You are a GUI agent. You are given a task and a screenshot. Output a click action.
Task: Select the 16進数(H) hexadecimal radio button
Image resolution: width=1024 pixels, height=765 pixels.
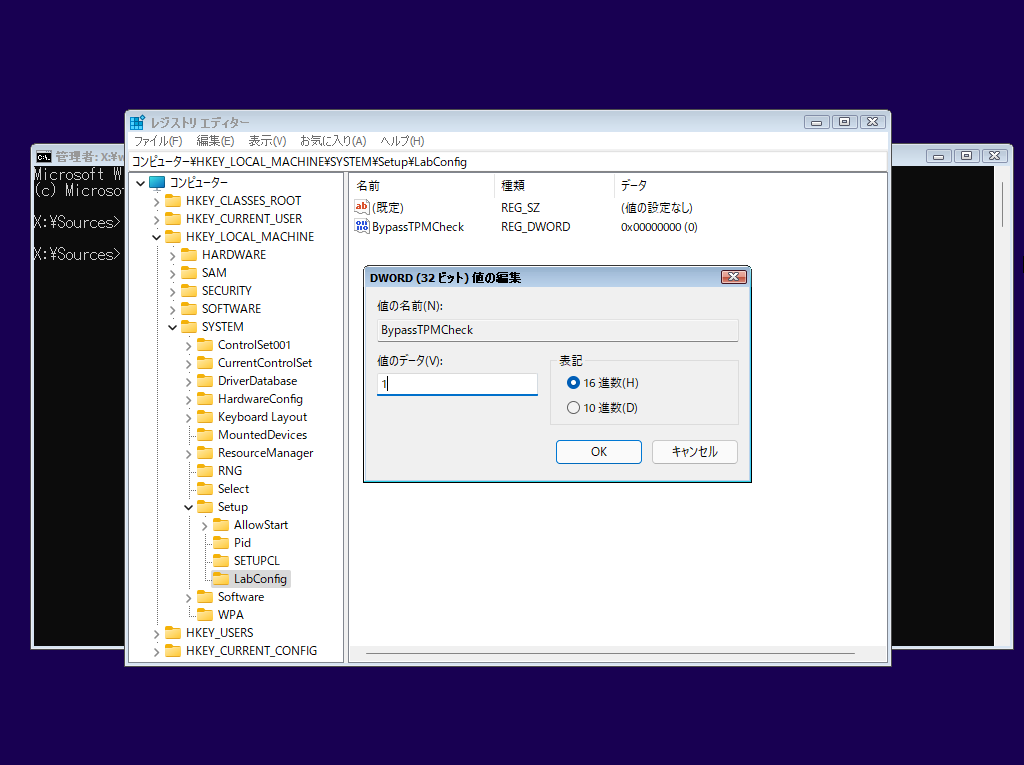point(573,383)
